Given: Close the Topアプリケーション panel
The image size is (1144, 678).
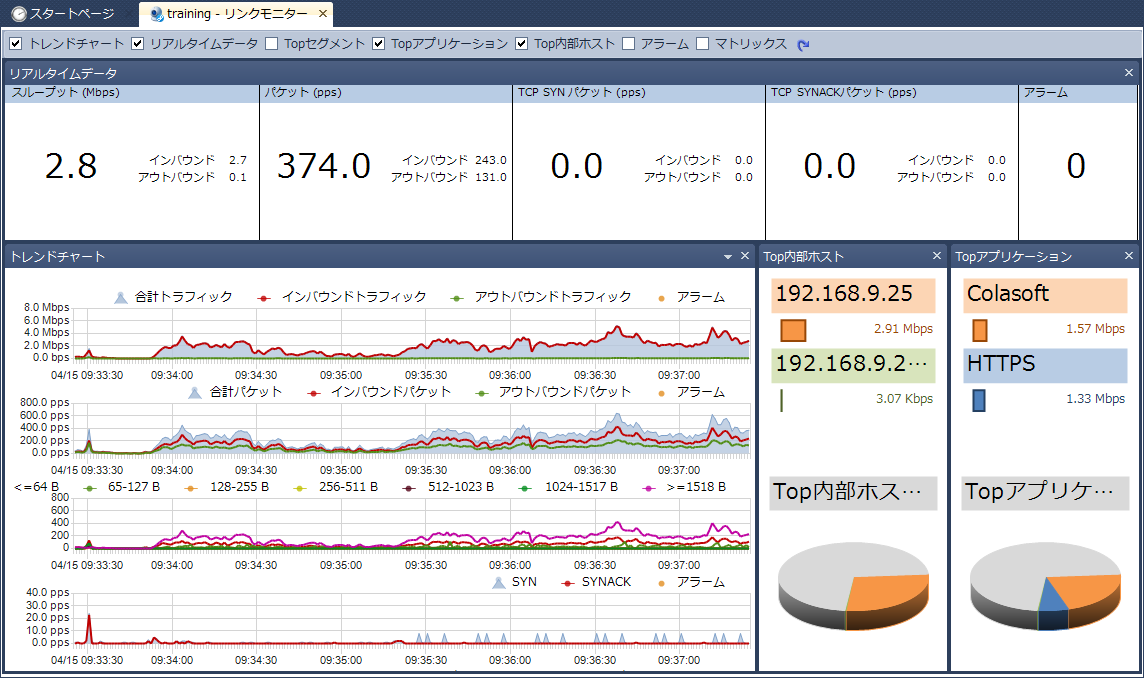Looking at the screenshot, I should (x=1129, y=257).
